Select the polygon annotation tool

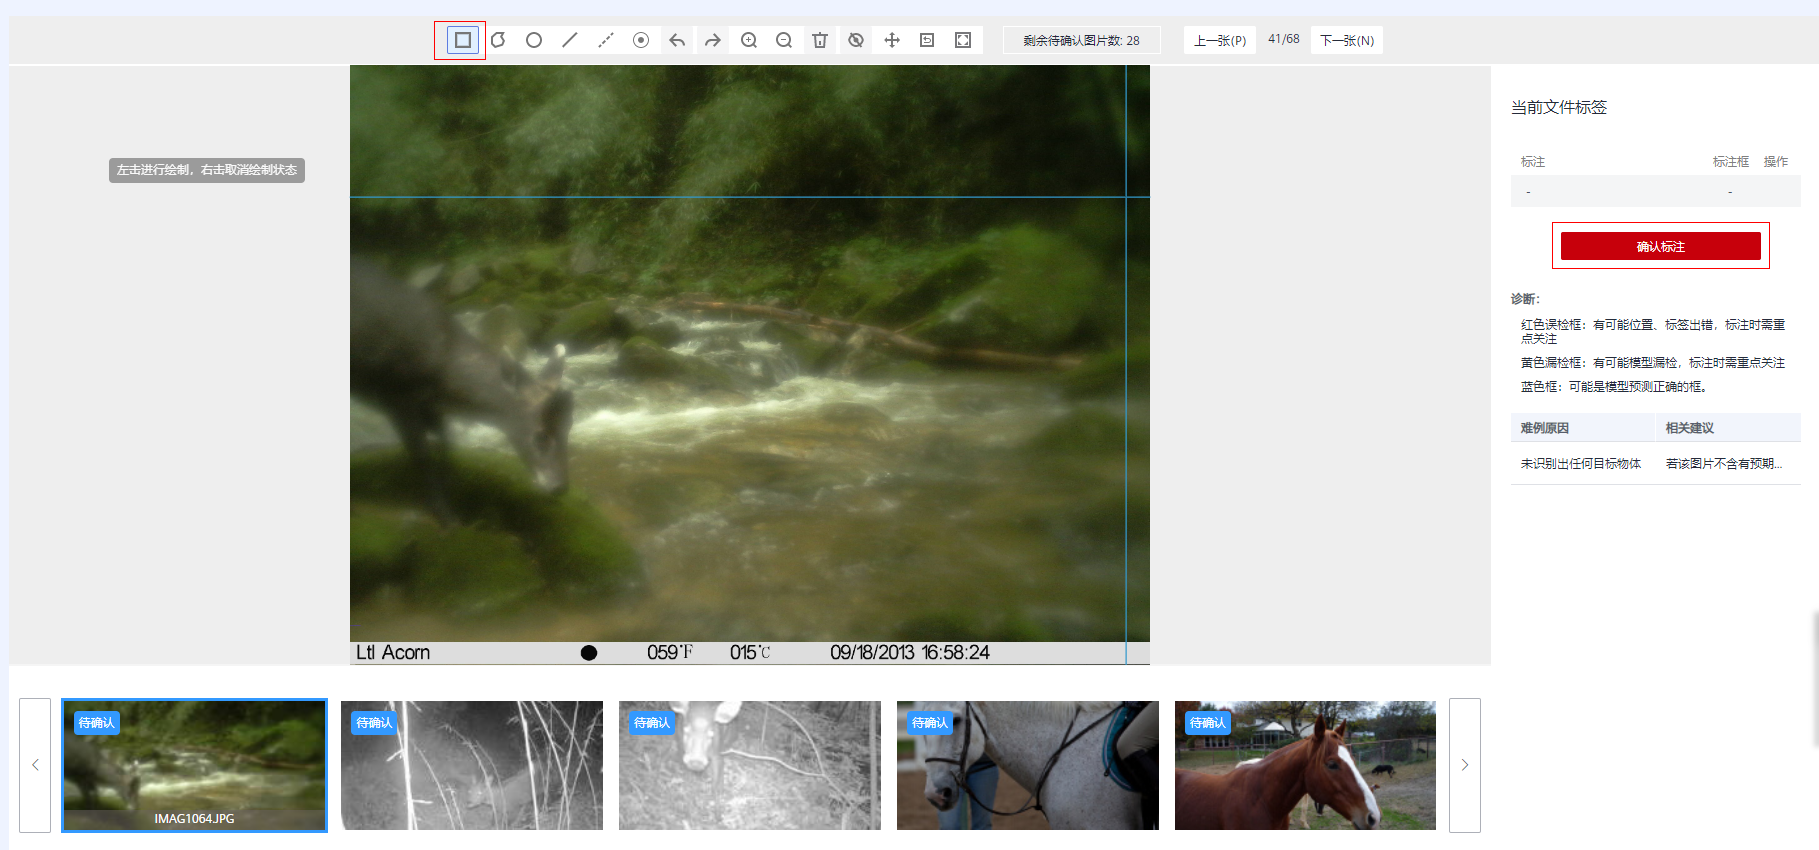click(x=498, y=40)
